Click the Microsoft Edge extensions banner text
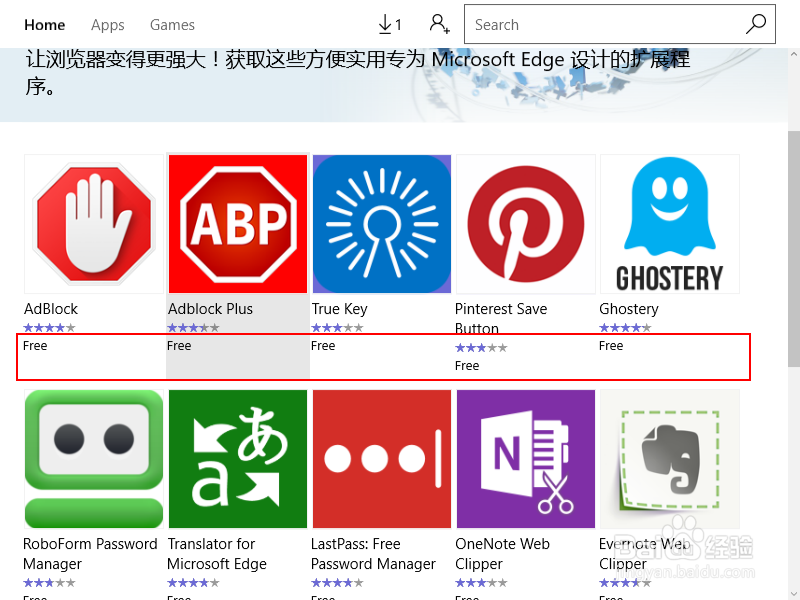800x600 pixels. [358, 72]
